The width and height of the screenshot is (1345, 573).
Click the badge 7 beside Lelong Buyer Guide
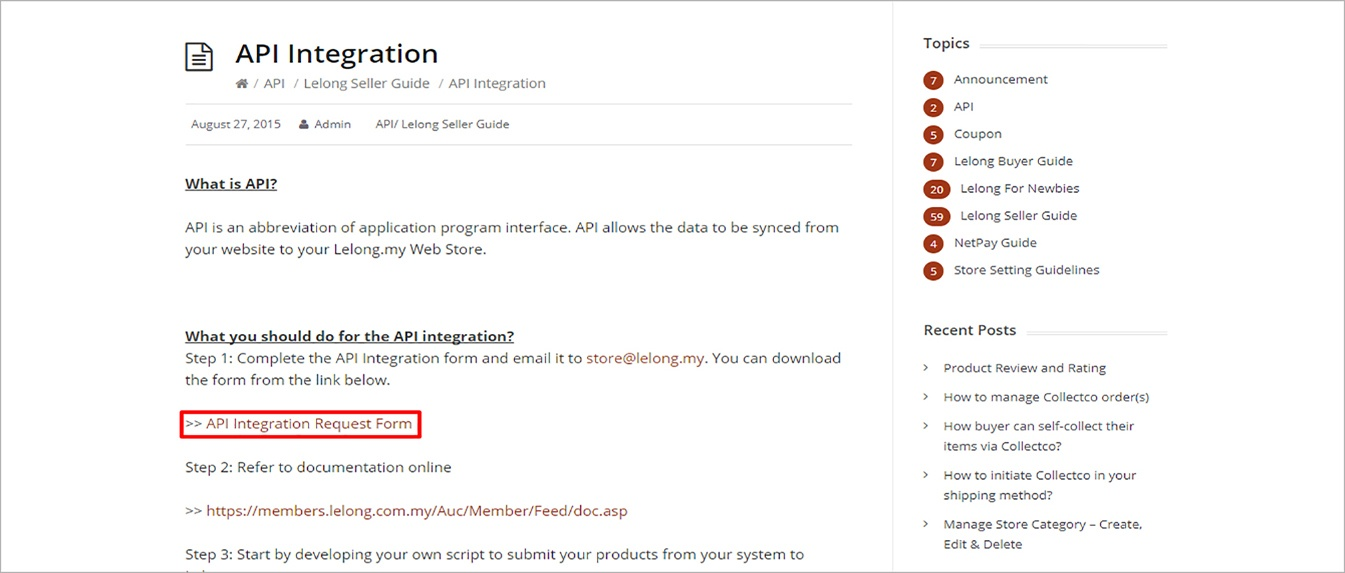coord(933,161)
